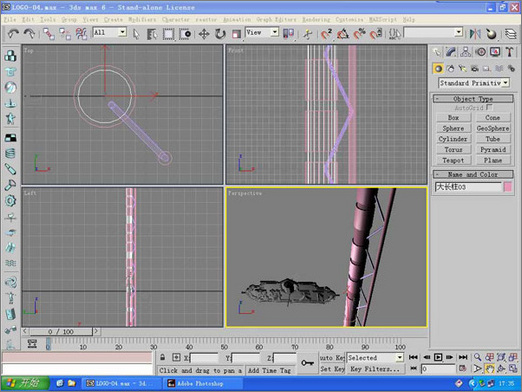522x392 pixels.
Task: Click the Teapot primitive button
Action: tap(453, 160)
